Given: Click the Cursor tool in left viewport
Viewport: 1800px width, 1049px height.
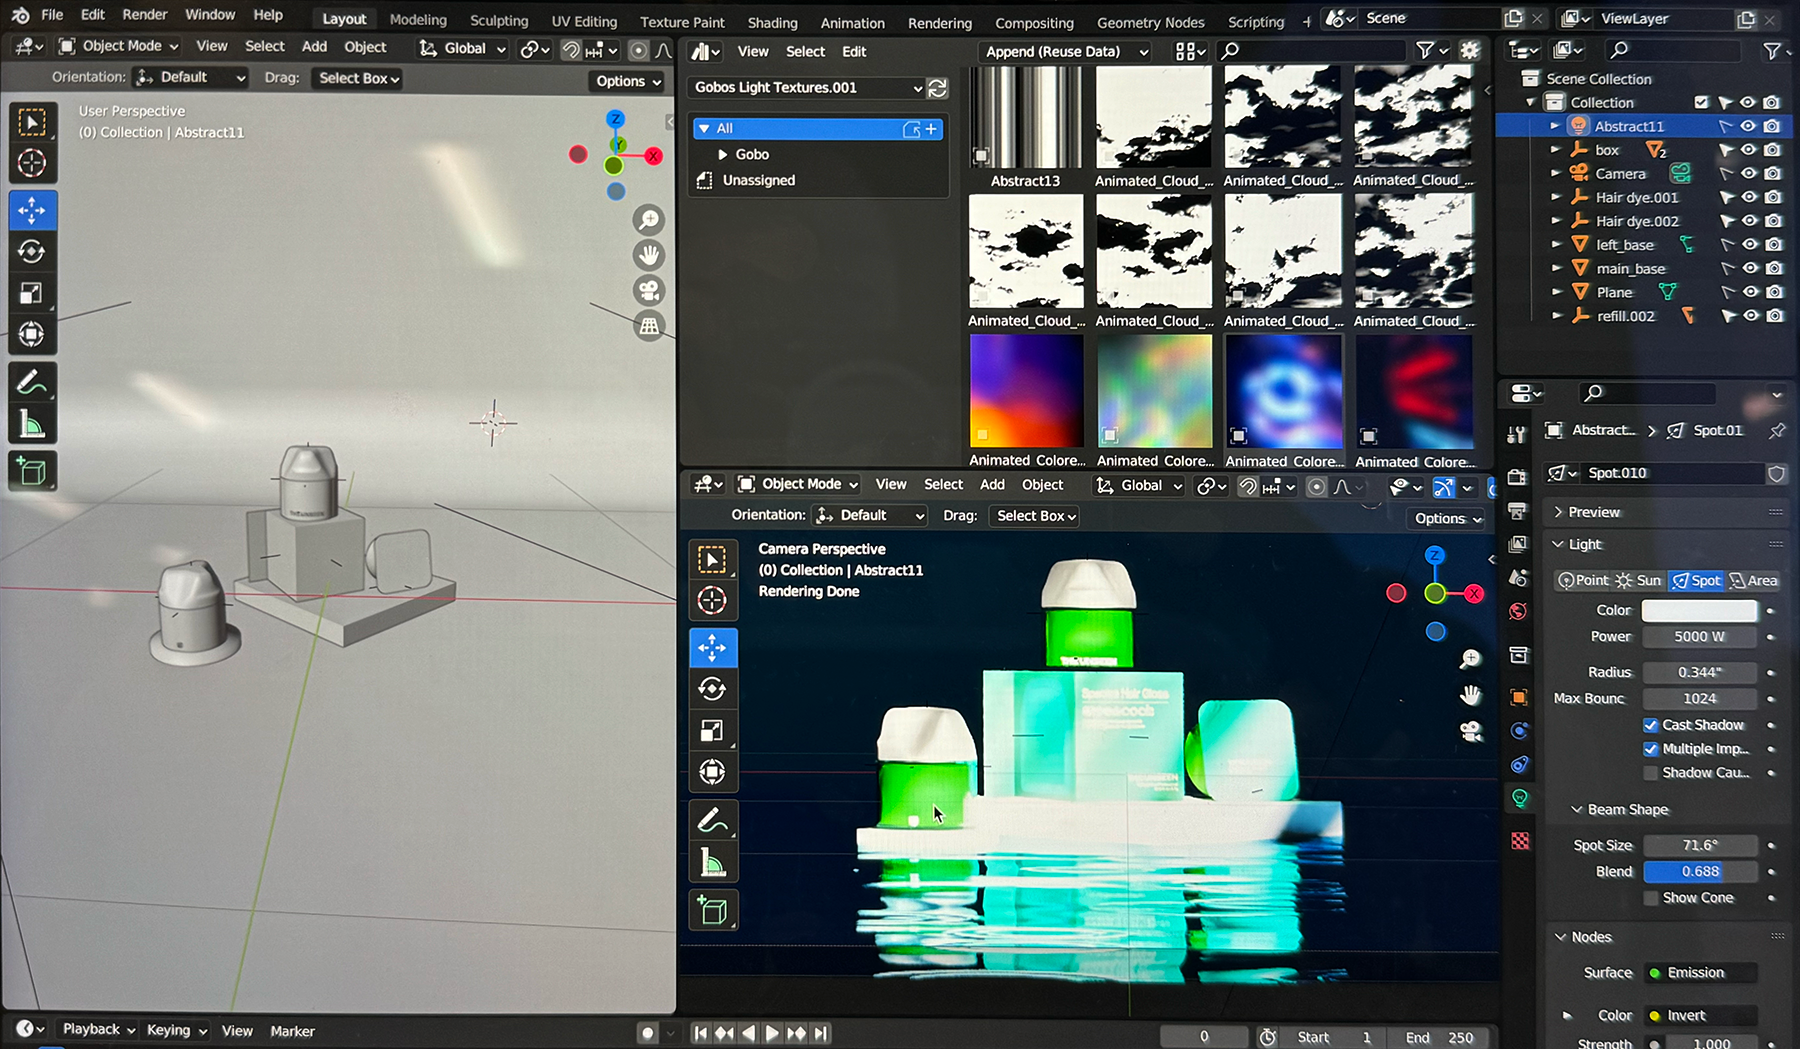Looking at the screenshot, I should (x=32, y=163).
